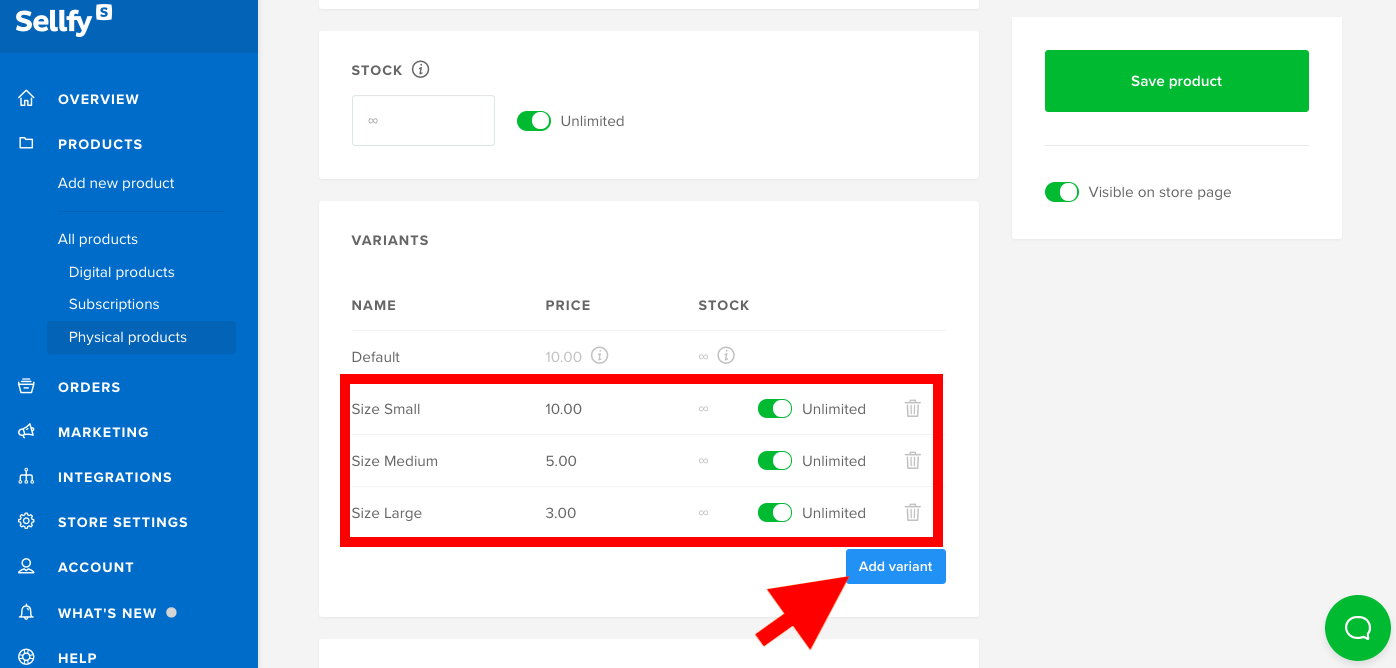Click the Products folder icon

pyautogui.click(x=28, y=143)
